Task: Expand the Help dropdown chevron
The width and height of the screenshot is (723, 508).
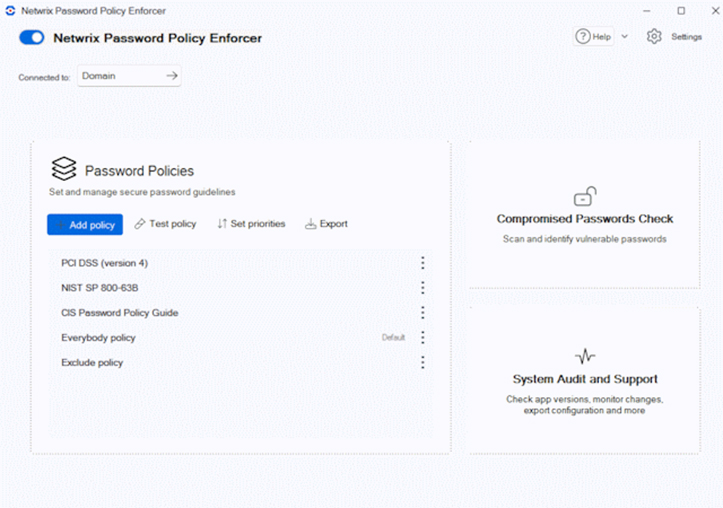Action: (x=625, y=36)
